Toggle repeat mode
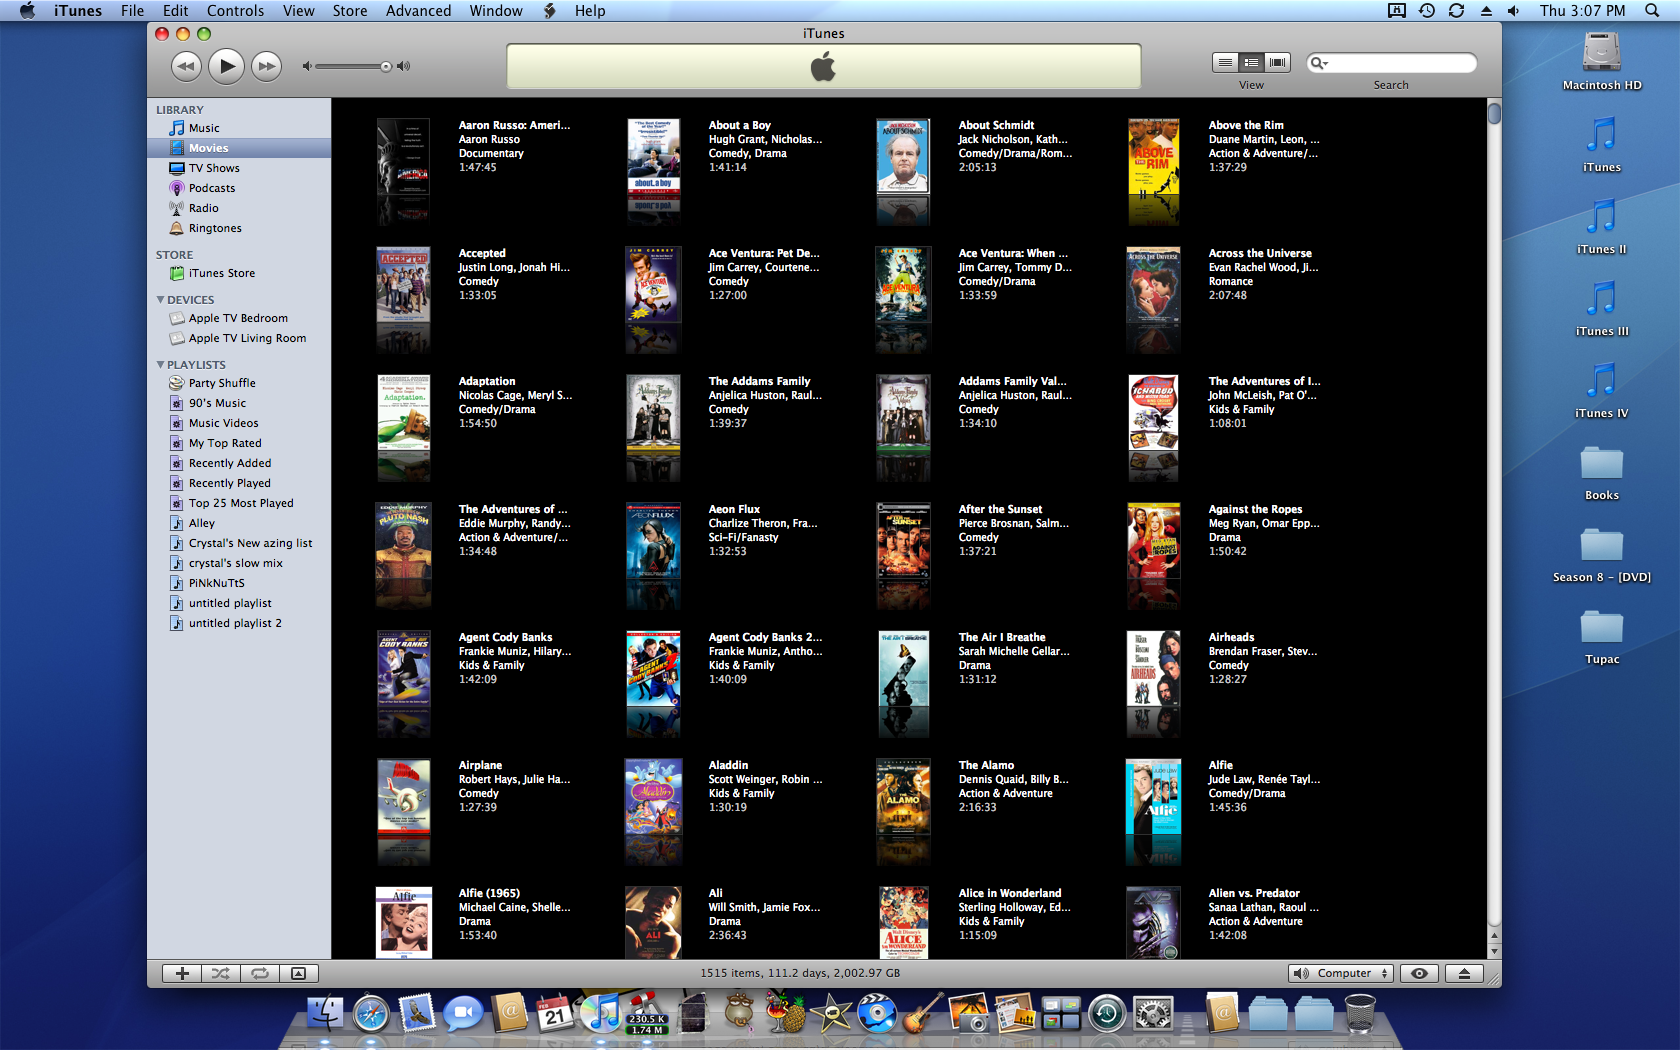The image size is (1680, 1050). (x=259, y=973)
